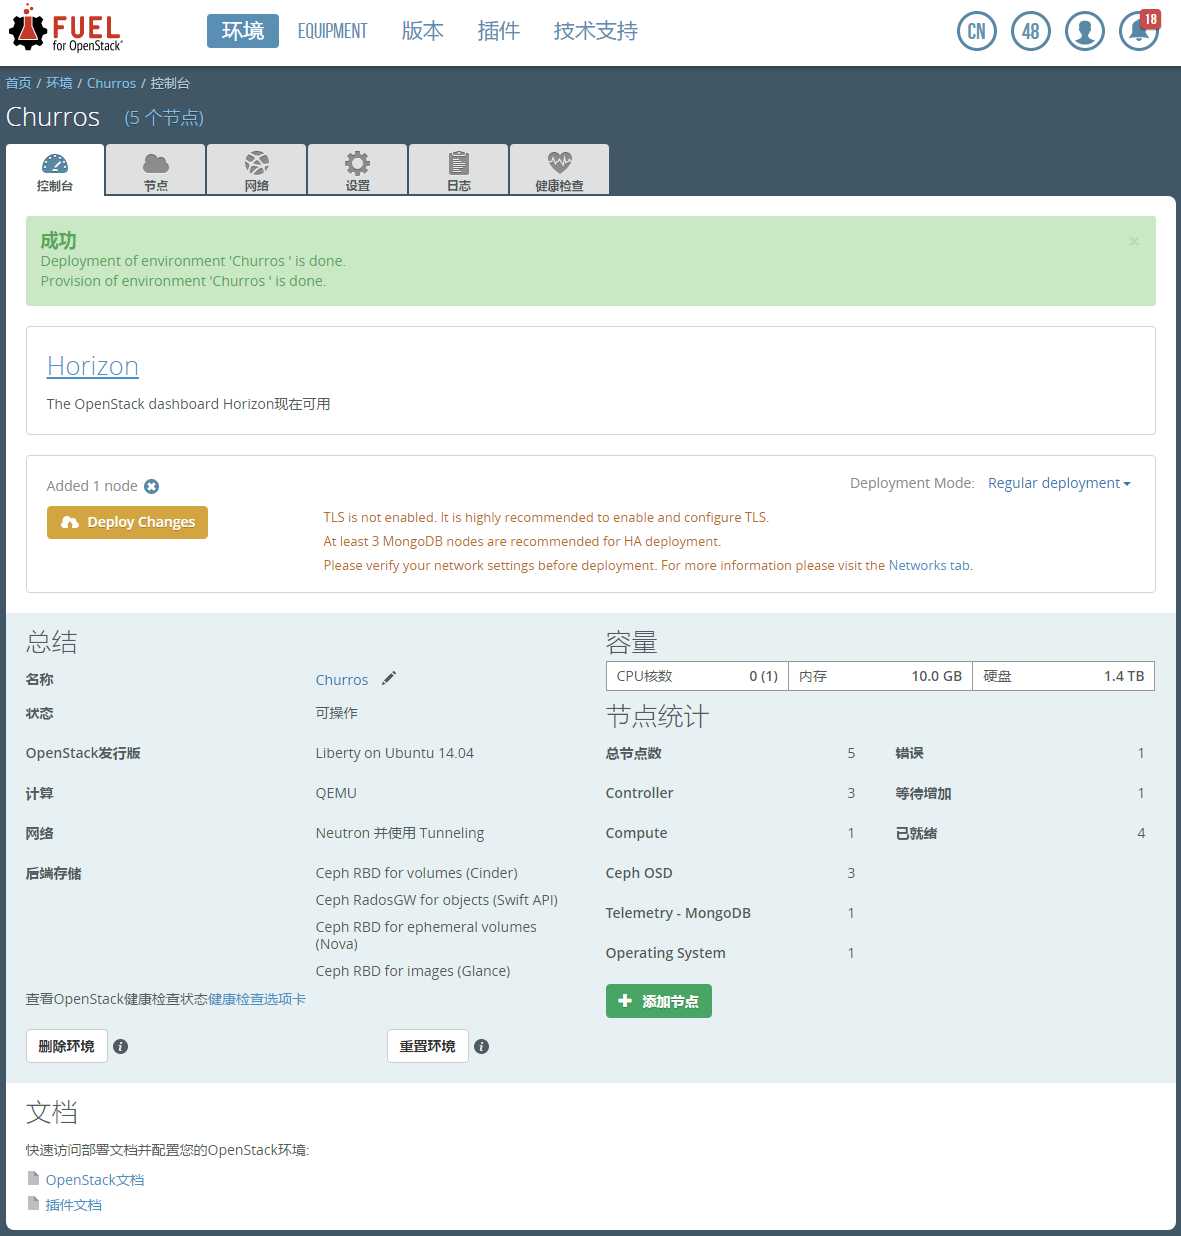
Task: Open the Horizon dashboard link
Action: coord(93,366)
